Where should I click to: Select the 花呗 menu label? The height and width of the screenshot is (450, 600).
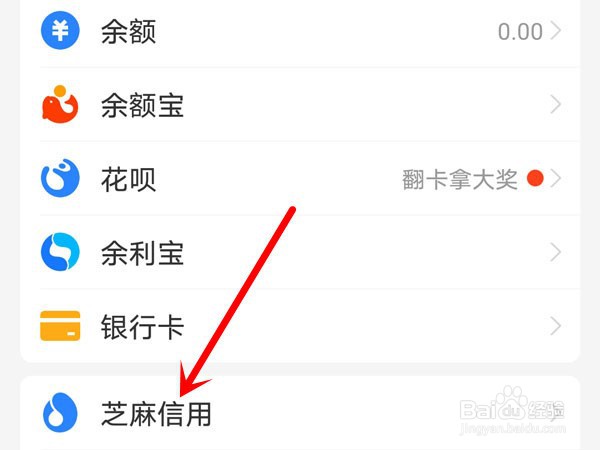(x=129, y=179)
